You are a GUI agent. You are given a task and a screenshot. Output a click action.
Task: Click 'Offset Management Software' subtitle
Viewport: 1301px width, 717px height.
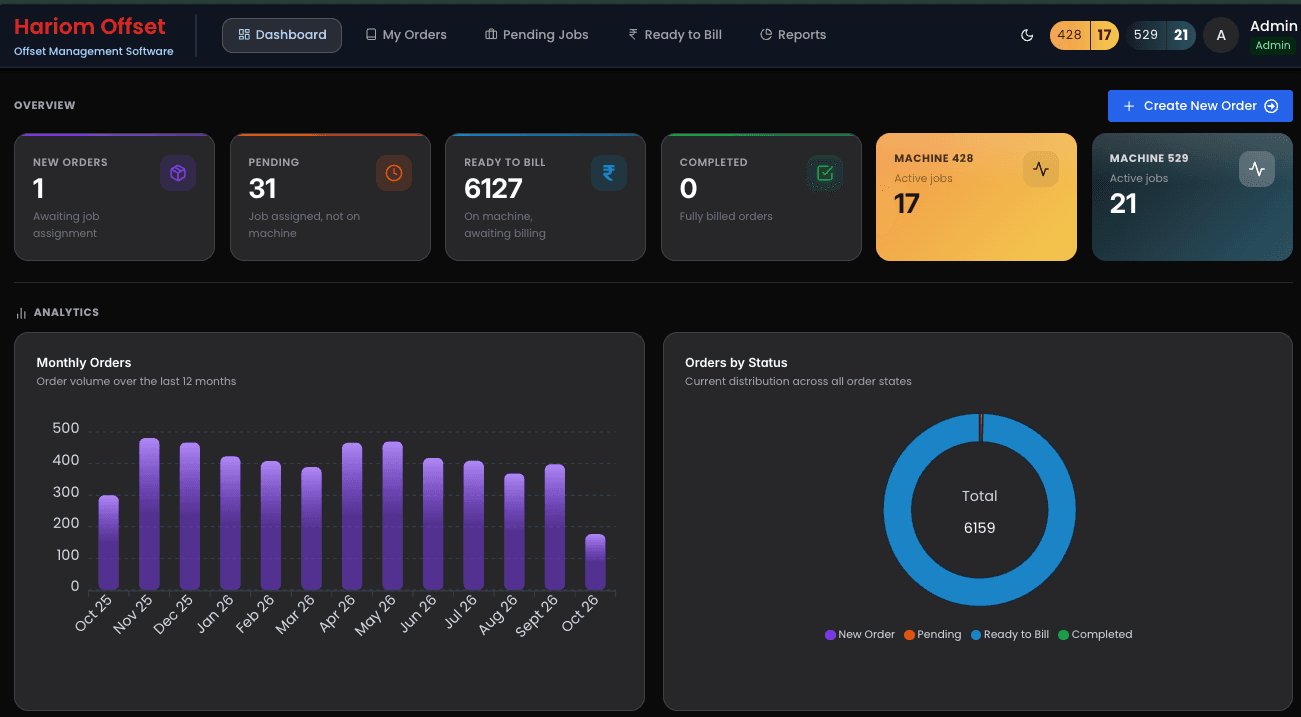pyautogui.click(x=94, y=51)
